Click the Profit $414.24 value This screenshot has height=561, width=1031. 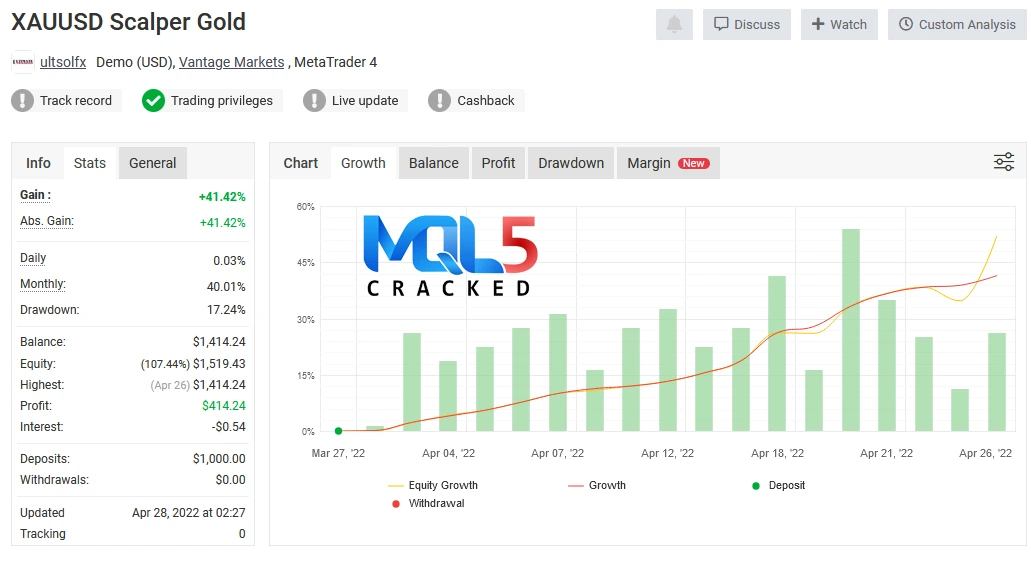pyautogui.click(x=224, y=406)
